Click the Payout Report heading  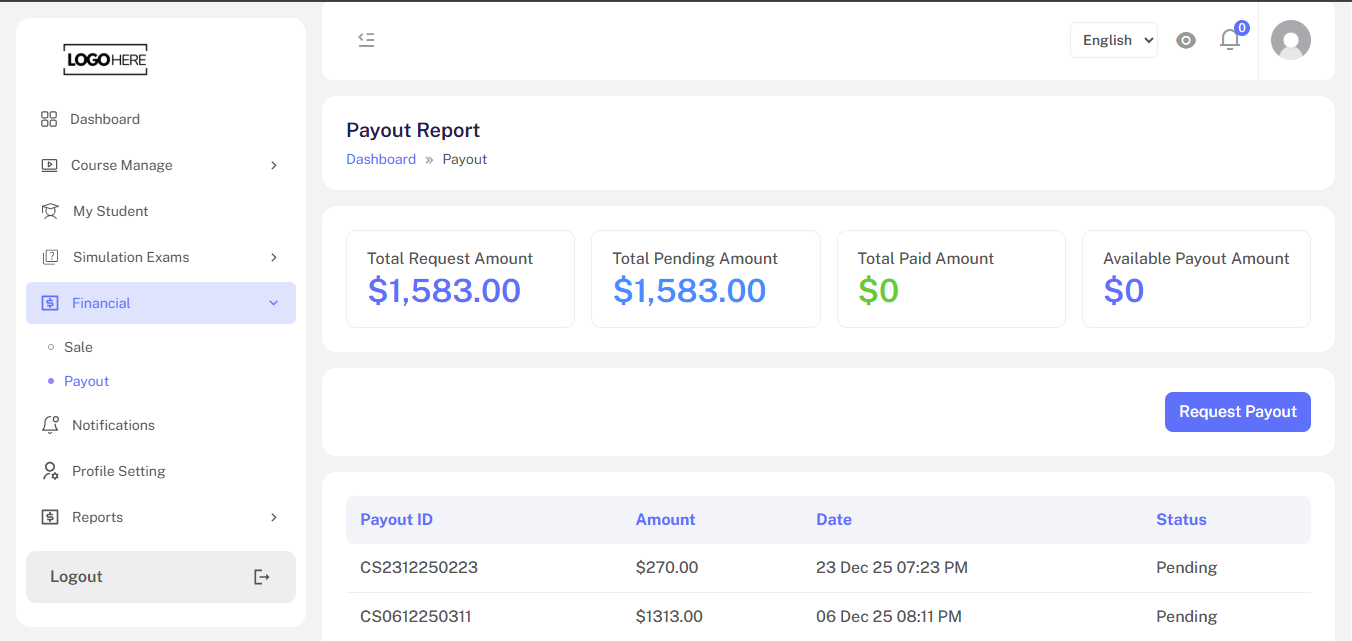tap(413, 130)
